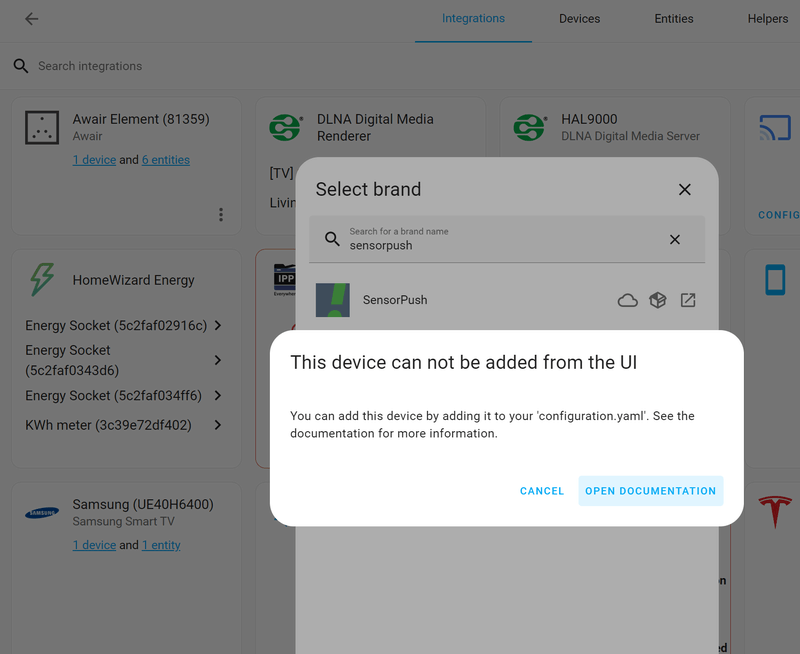Open Samsung 1 device link
Viewport: 800px width, 654px height.
pyautogui.click(x=94, y=545)
